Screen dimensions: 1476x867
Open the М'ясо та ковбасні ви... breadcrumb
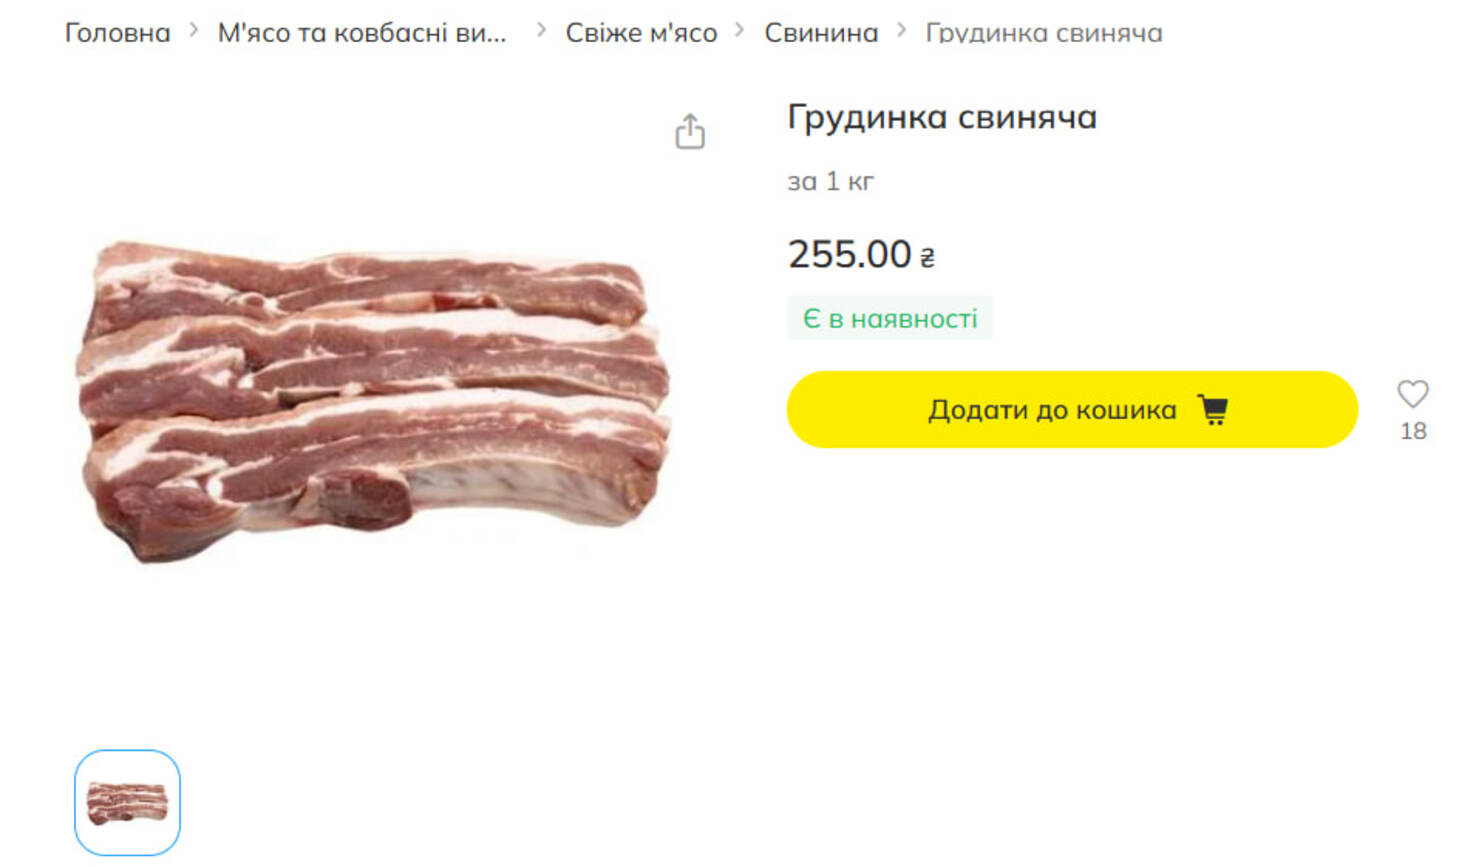click(x=362, y=33)
